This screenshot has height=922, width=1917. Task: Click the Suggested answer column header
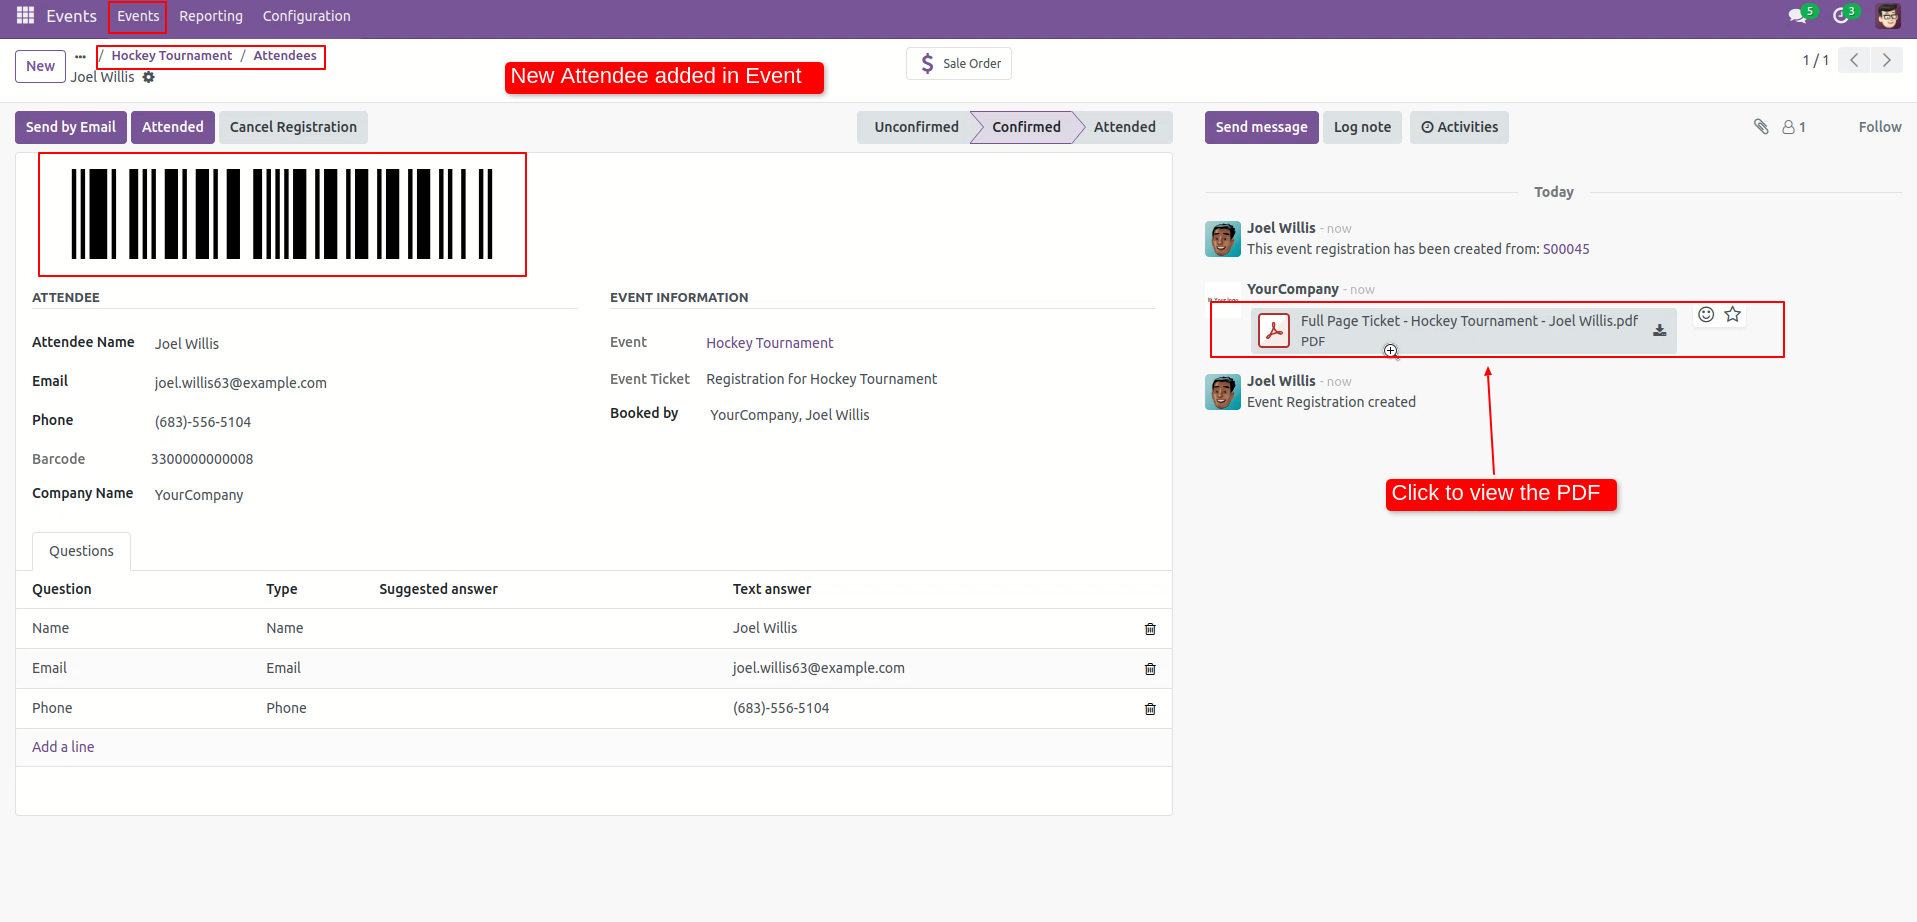click(x=438, y=589)
